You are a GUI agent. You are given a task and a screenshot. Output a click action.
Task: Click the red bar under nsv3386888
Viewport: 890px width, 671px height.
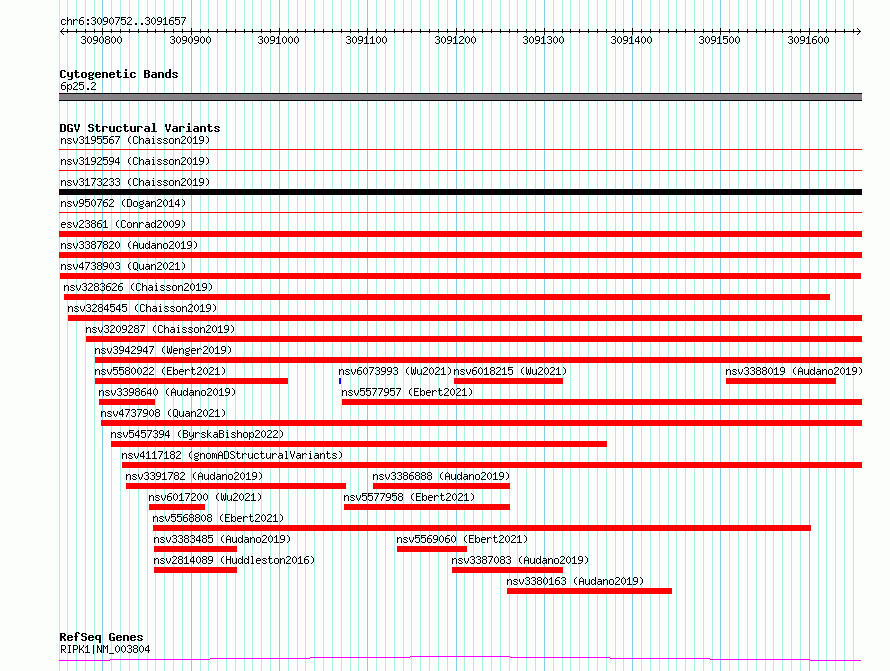(442, 486)
